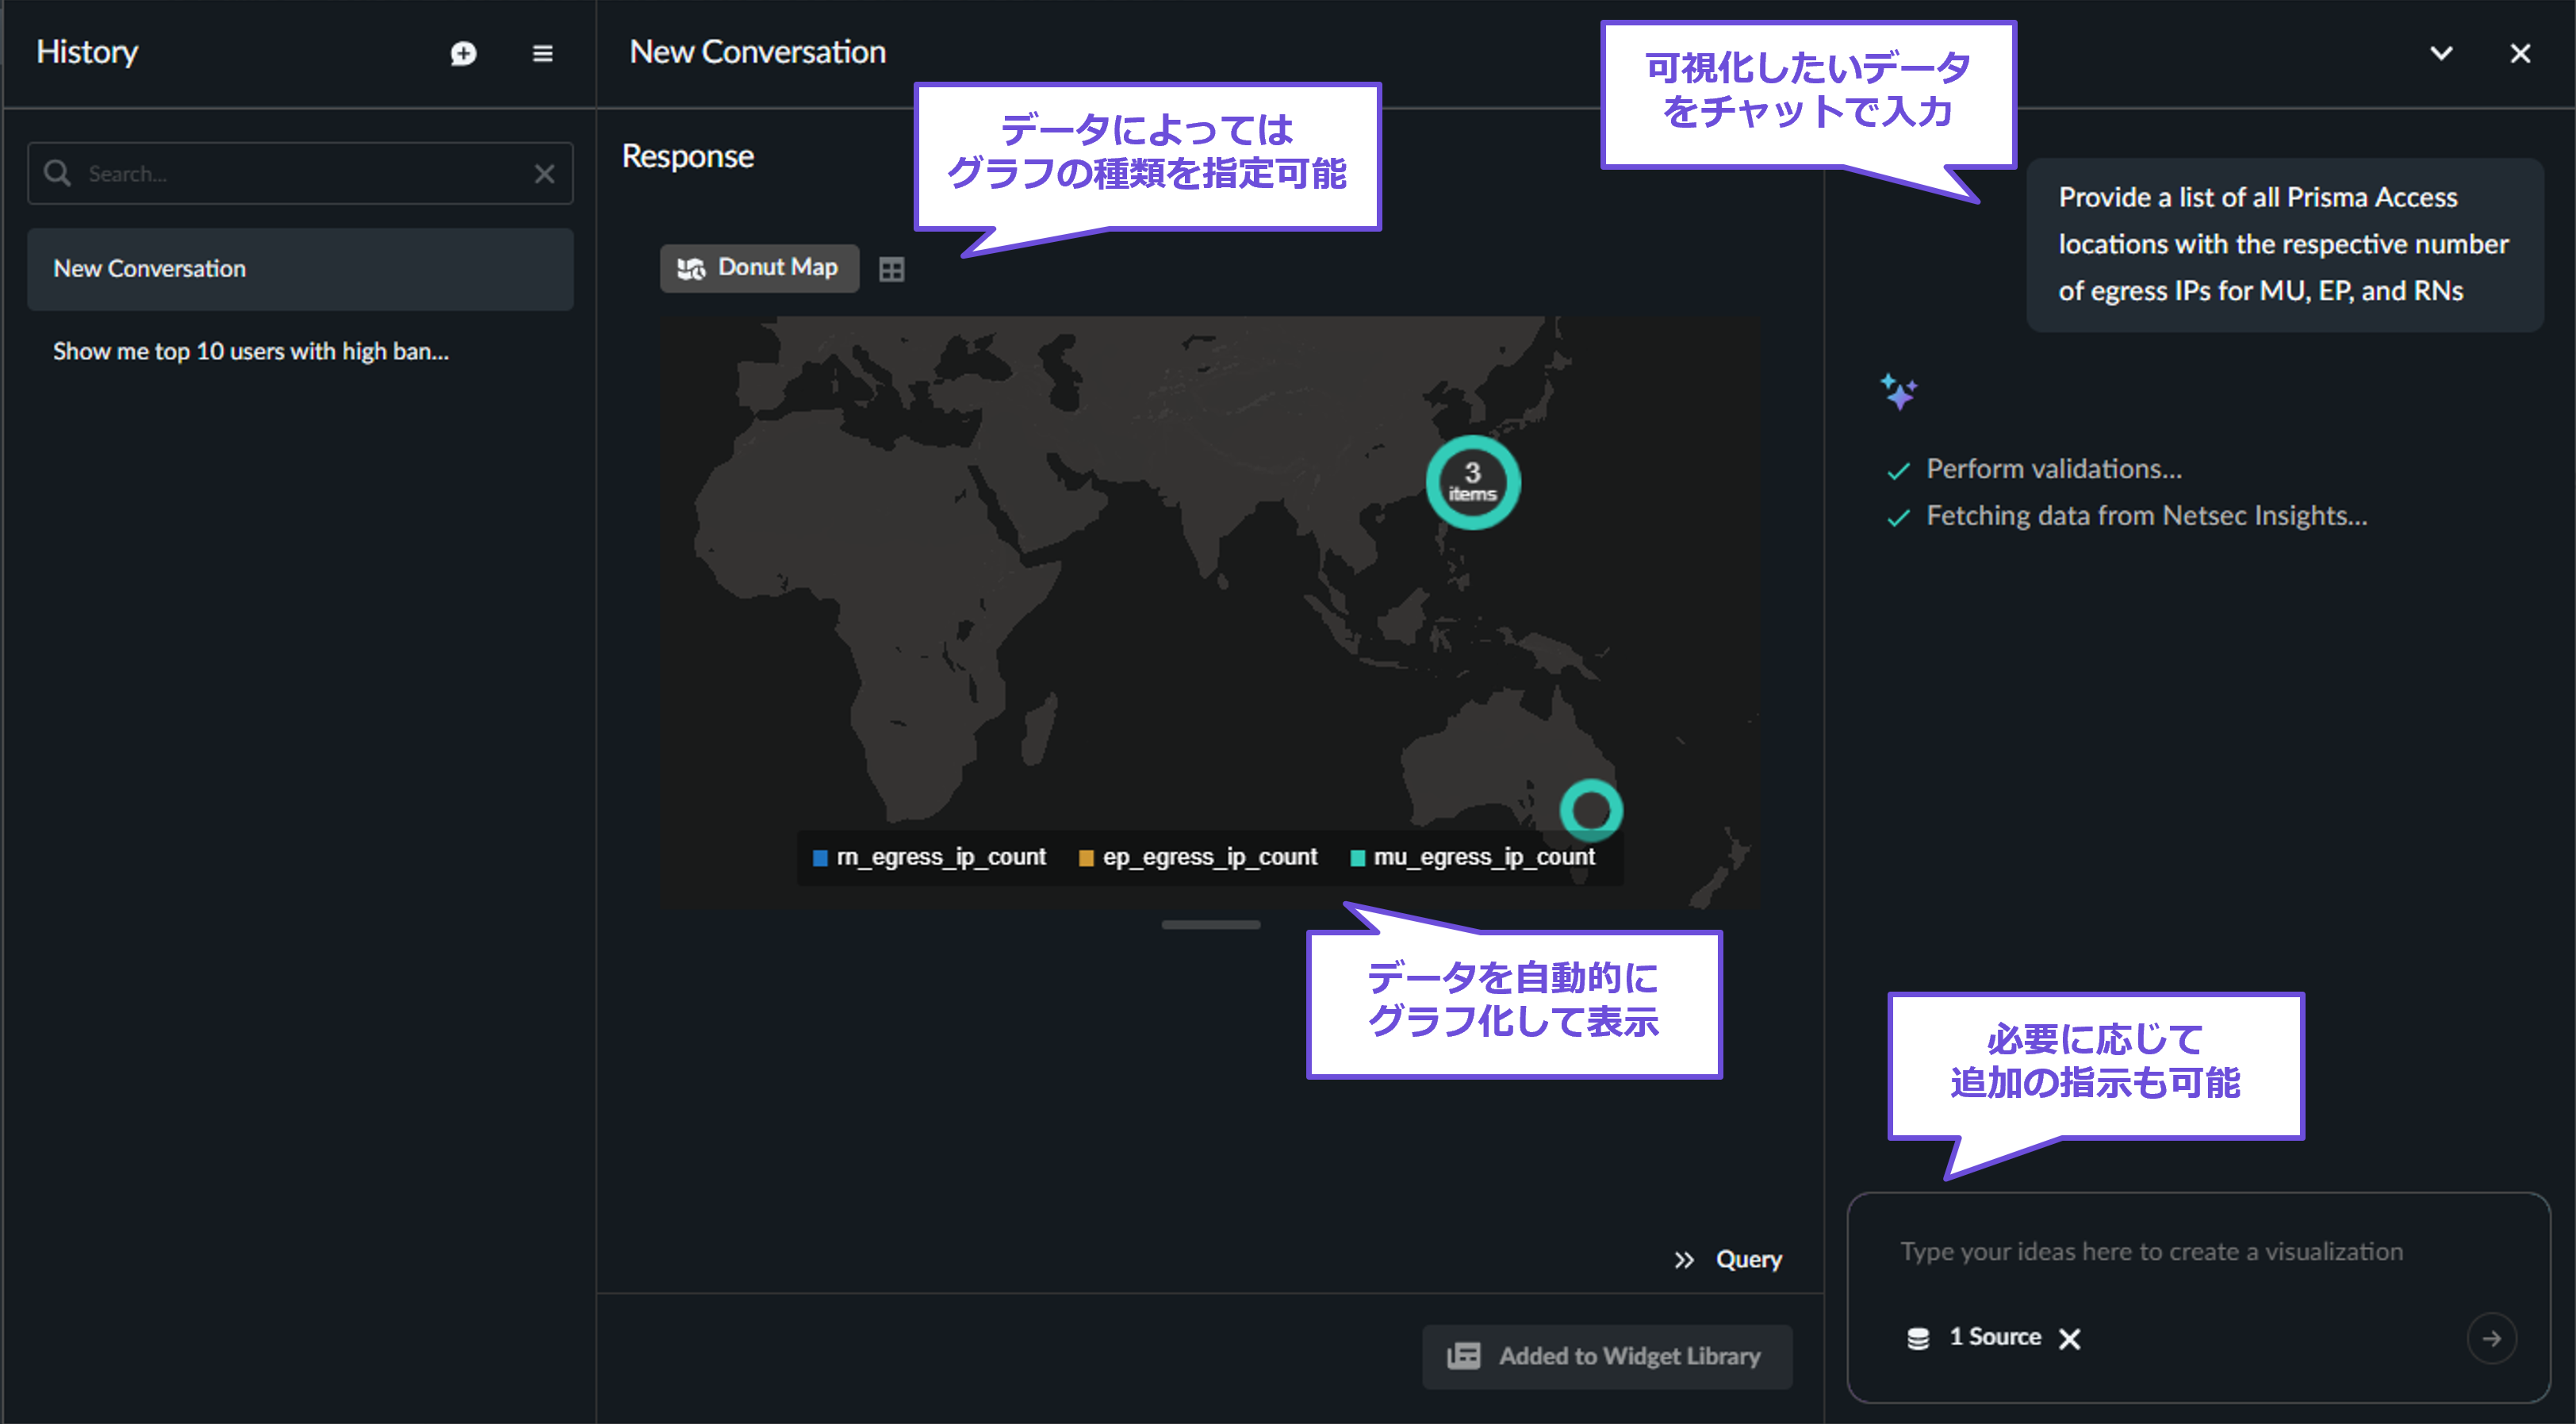Collapse the conversation panel with chevron
This screenshot has width=2576, height=1424.
point(2441,53)
